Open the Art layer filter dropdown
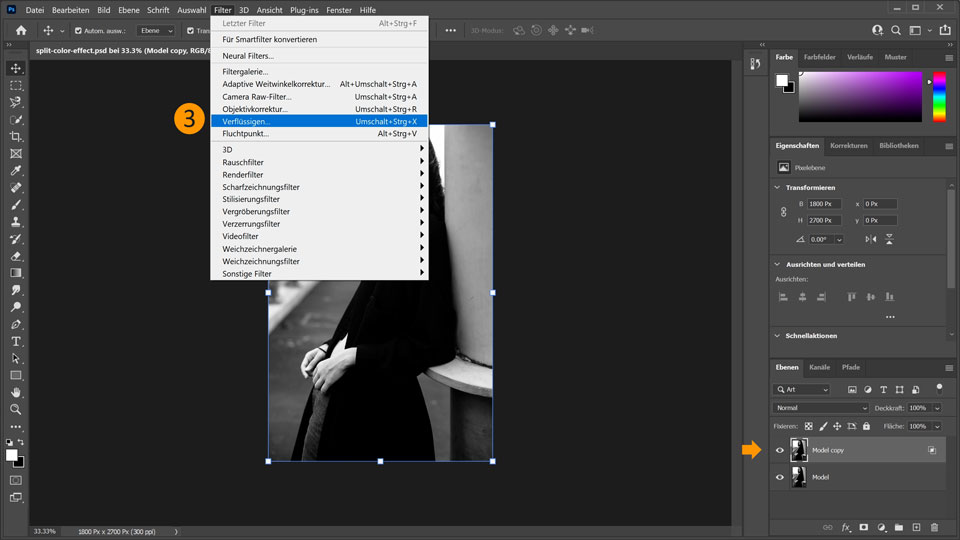The height and width of the screenshot is (540, 960). pyautogui.click(x=801, y=389)
